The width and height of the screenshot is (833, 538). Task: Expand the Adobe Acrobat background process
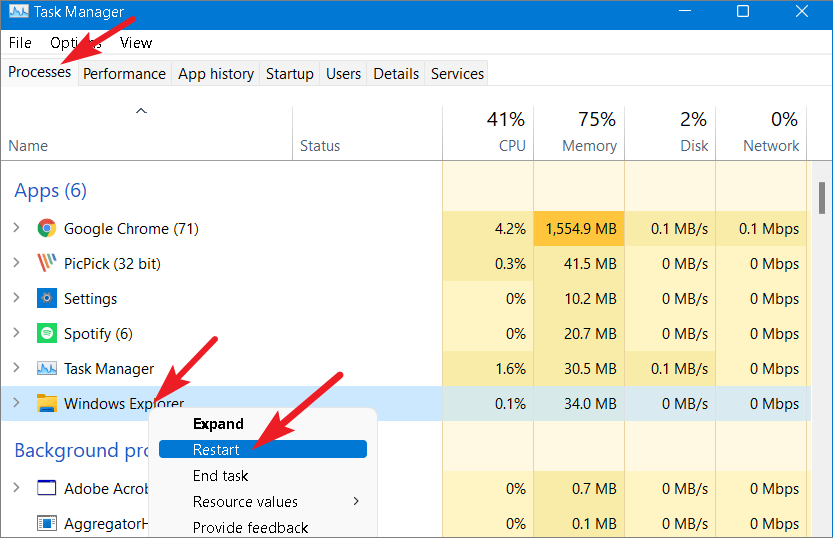coord(16,488)
